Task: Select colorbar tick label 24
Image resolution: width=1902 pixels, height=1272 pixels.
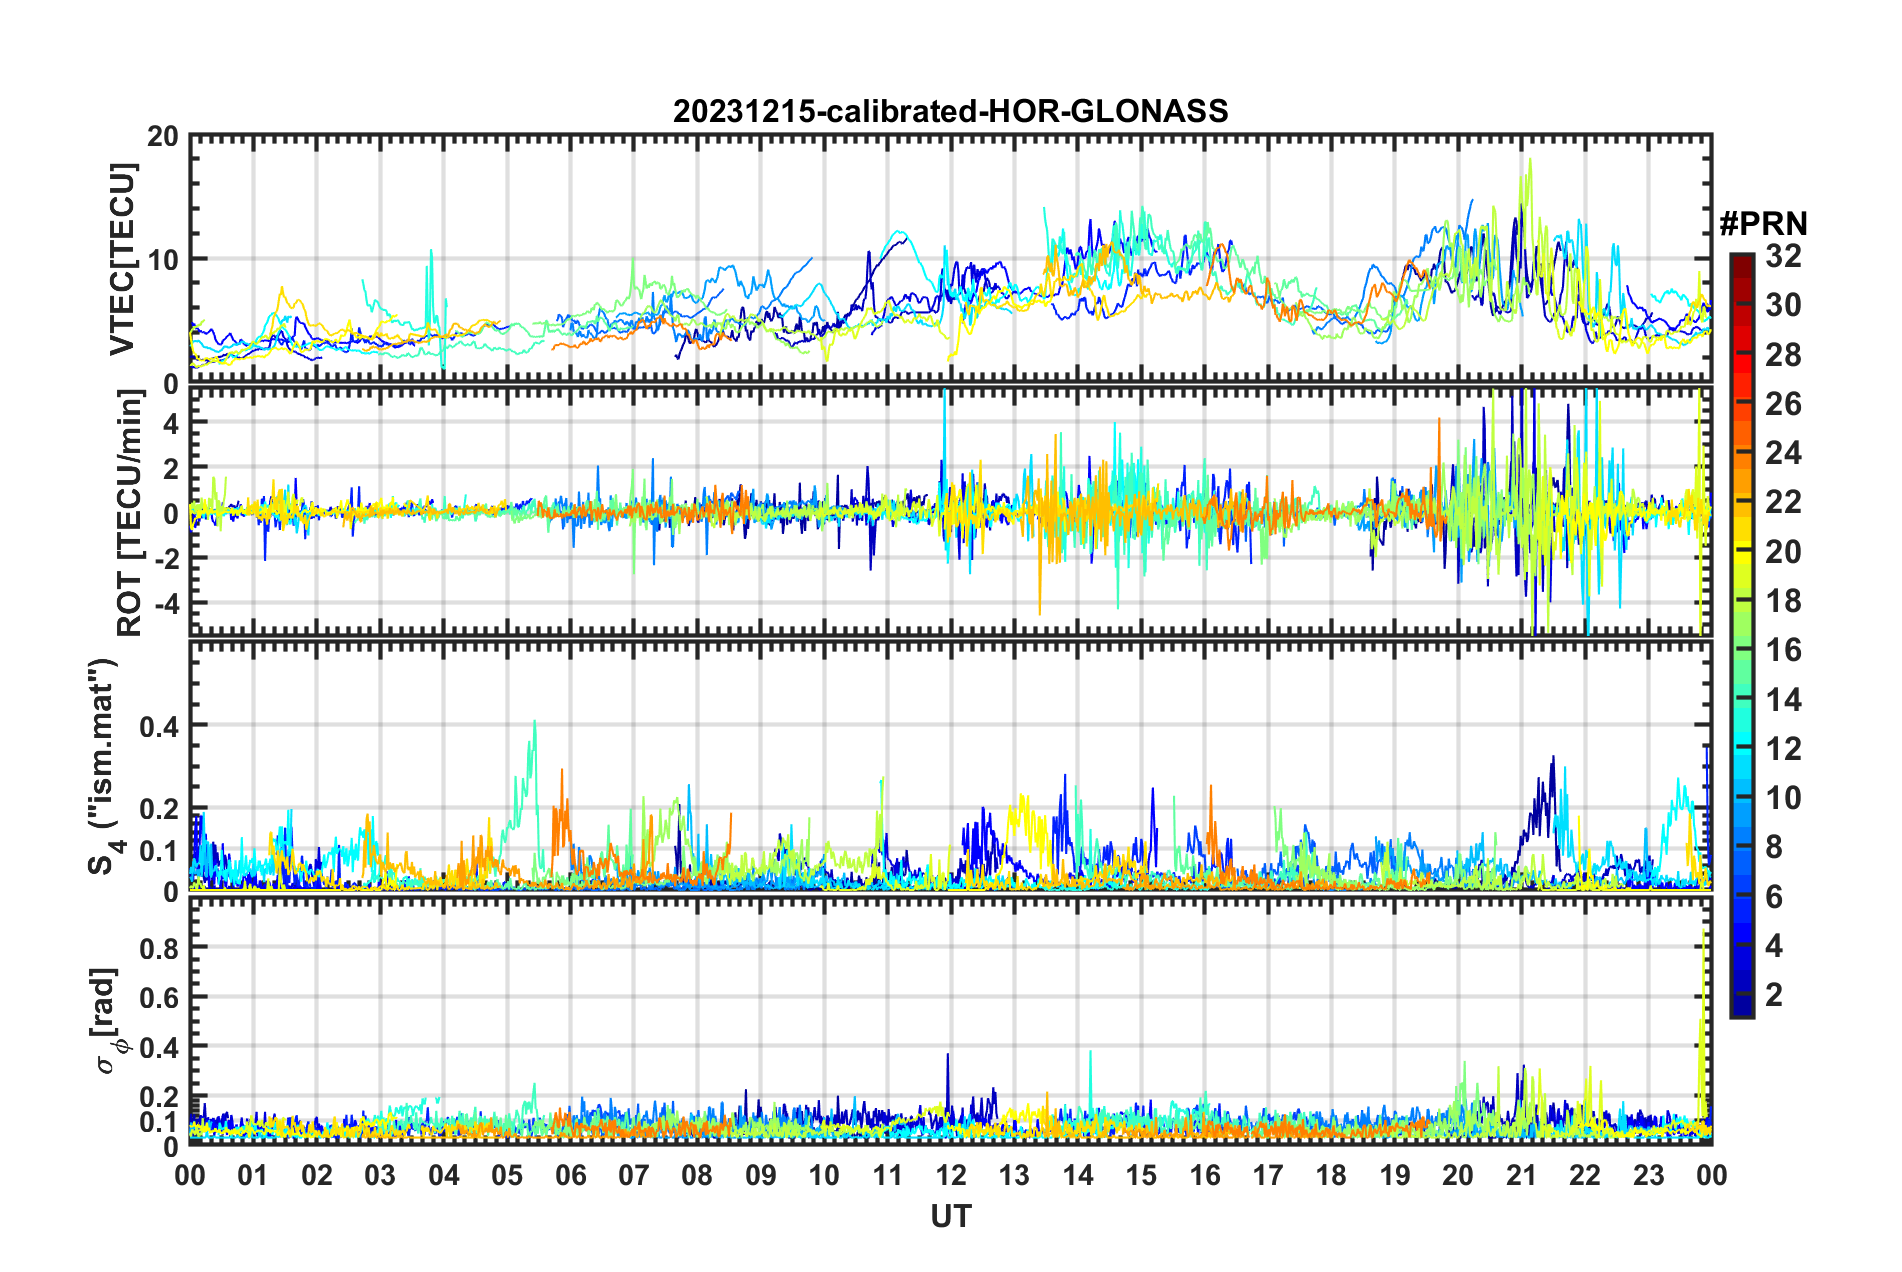Action: (x=1783, y=453)
